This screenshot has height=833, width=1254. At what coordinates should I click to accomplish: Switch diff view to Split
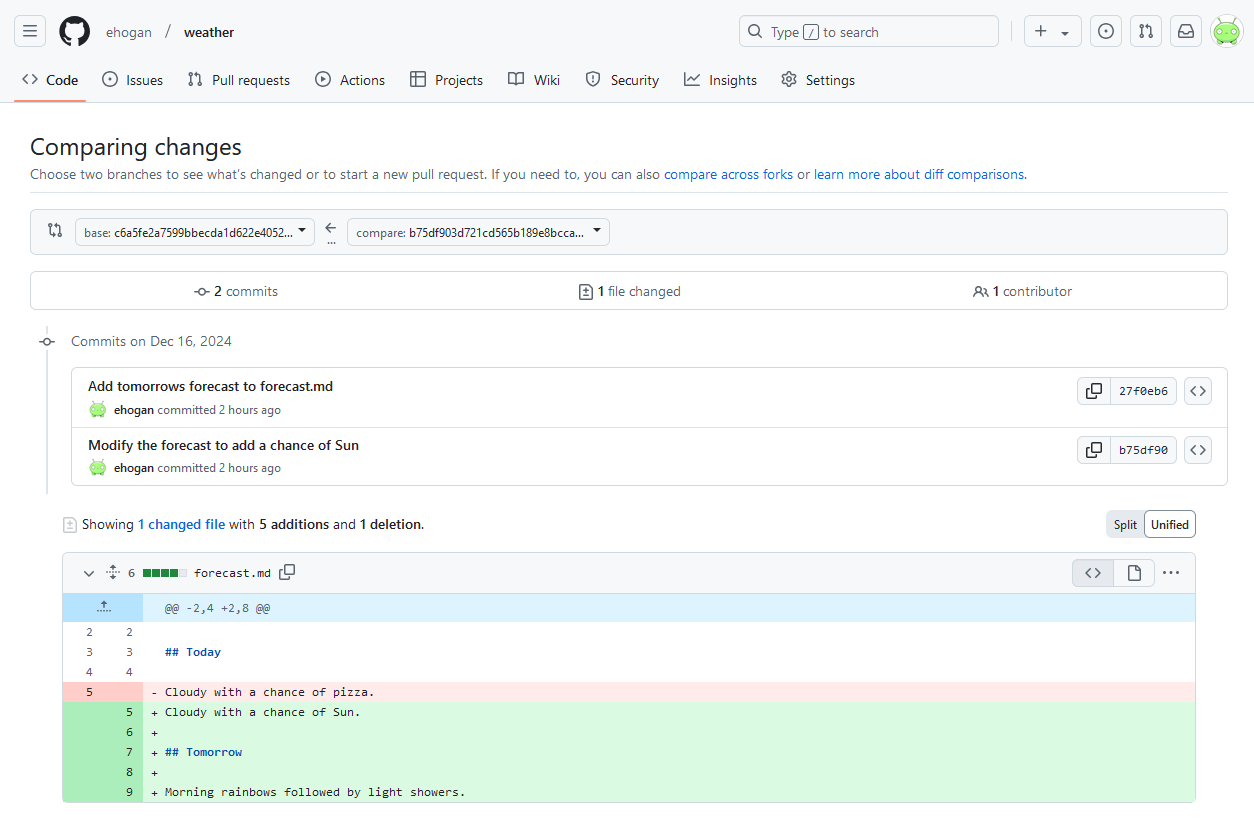tap(1125, 524)
